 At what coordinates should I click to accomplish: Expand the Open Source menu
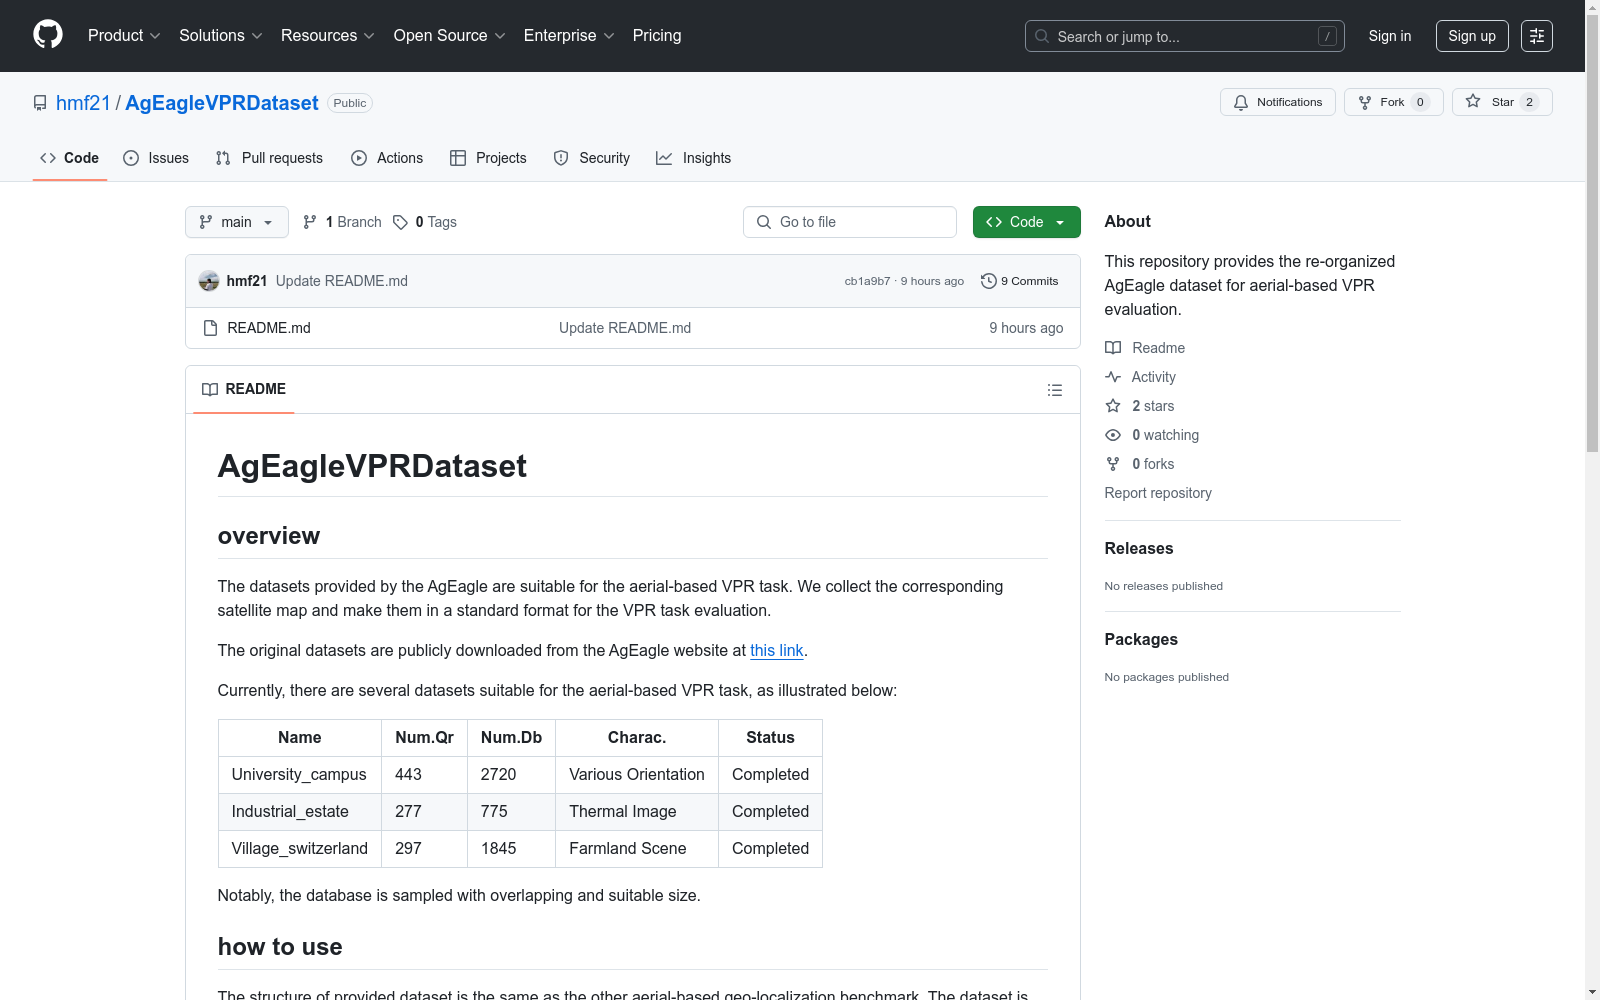click(450, 35)
